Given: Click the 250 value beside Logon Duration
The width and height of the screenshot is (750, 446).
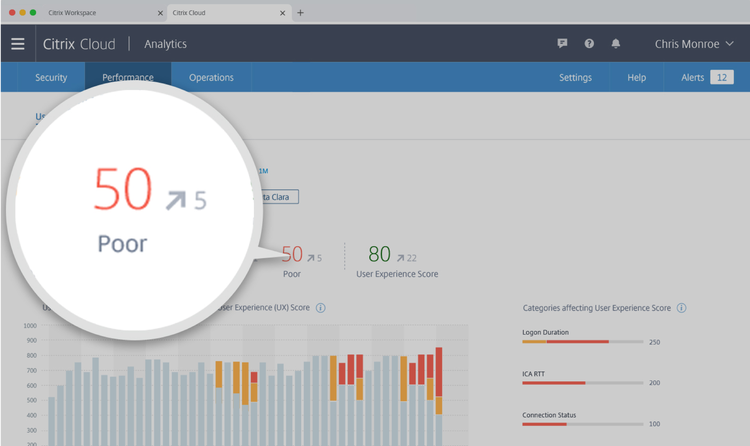Looking at the screenshot, I should [654, 342].
